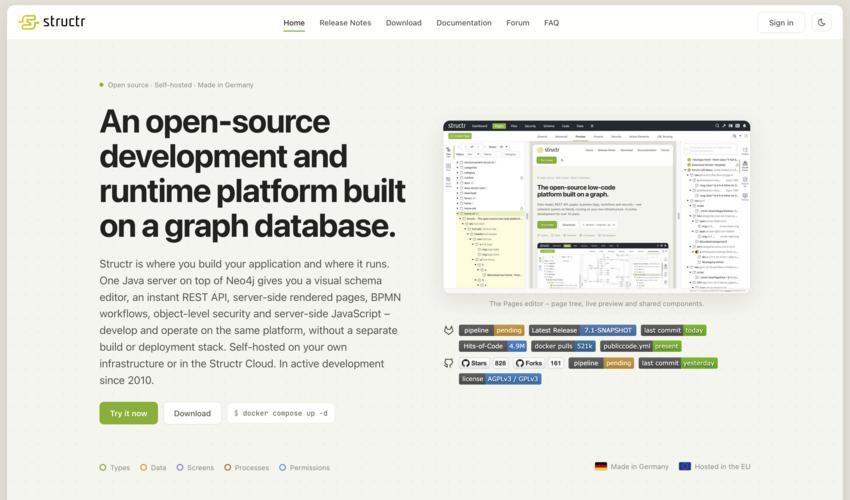This screenshot has width=850, height=500.
Task: Click the last commit yesterday badge
Action: 678,363
